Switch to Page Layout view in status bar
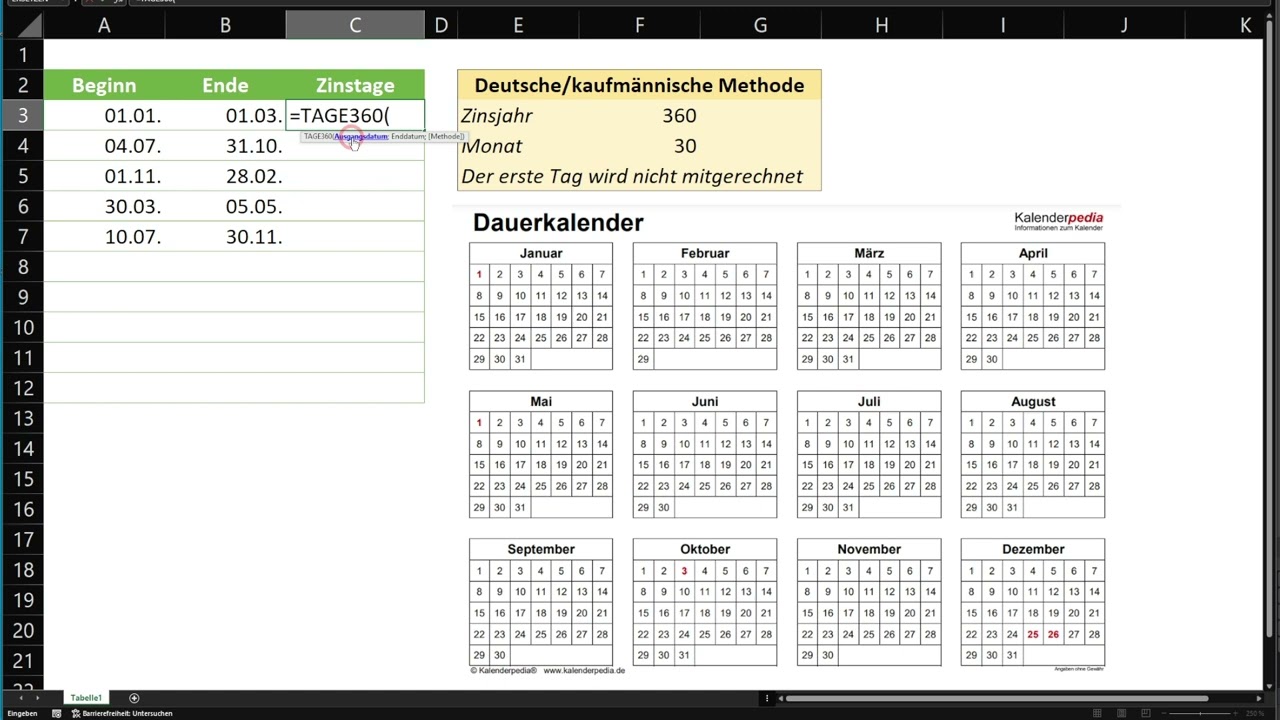 pos(1121,713)
